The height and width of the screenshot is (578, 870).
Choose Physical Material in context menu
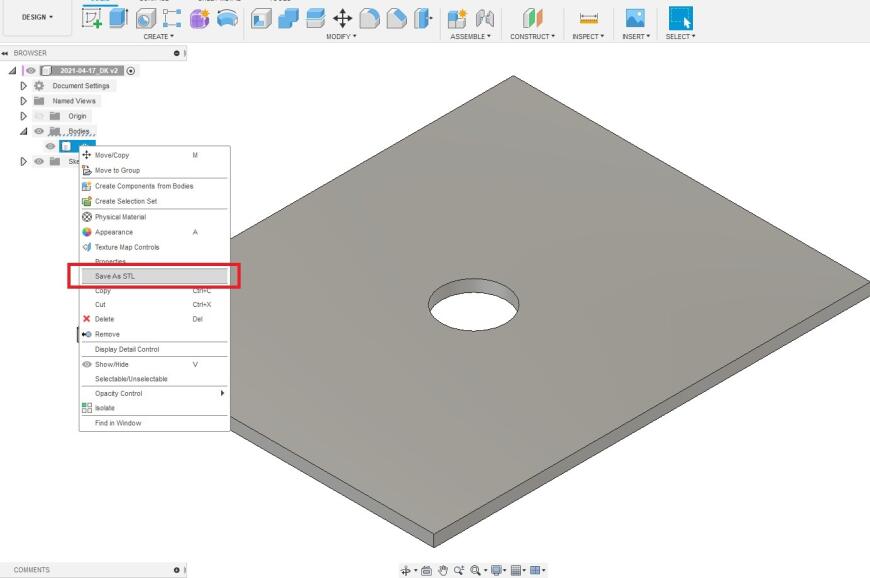pyautogui.click(x=154, y=217)
